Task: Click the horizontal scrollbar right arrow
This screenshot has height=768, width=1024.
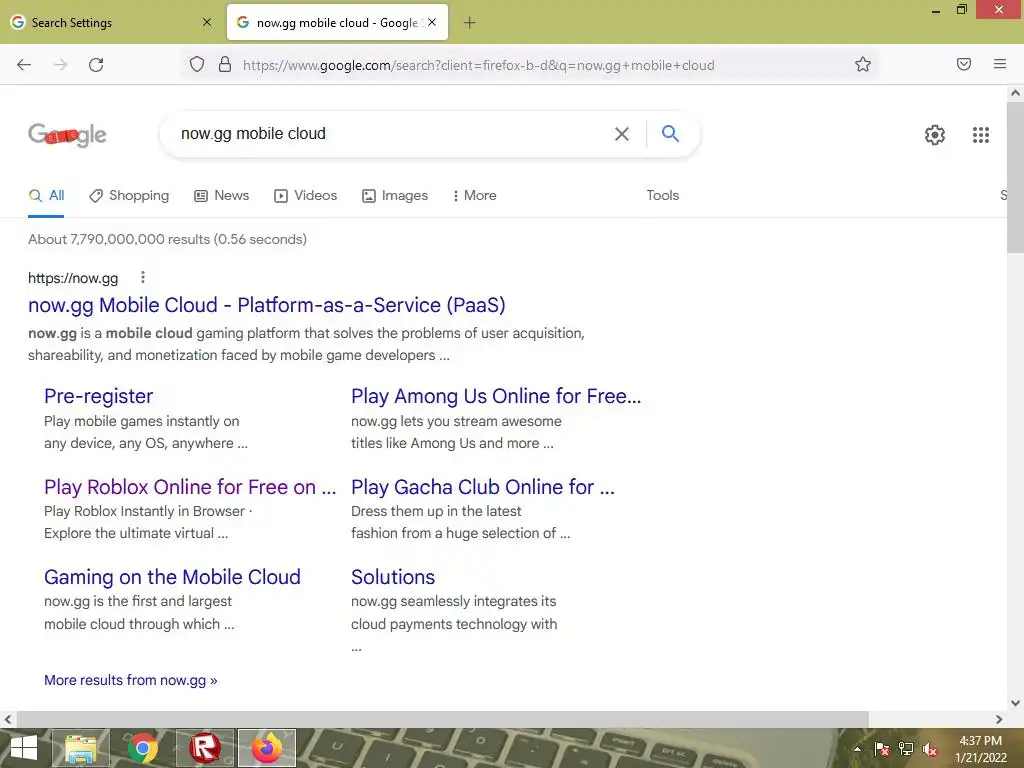Action: (x=999, y=719)
